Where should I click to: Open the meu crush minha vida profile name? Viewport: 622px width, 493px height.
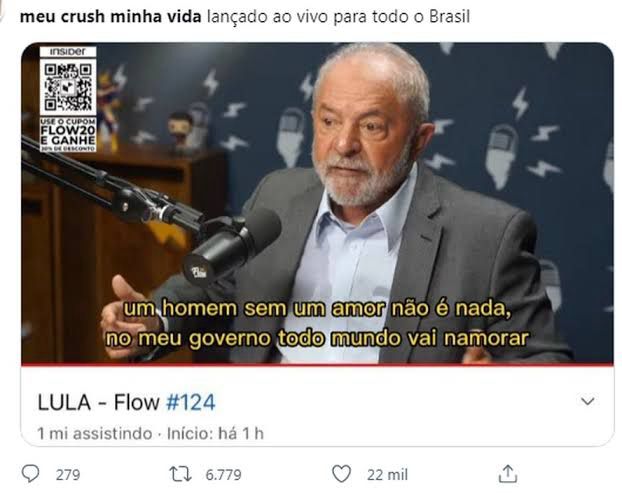[111, 17]
